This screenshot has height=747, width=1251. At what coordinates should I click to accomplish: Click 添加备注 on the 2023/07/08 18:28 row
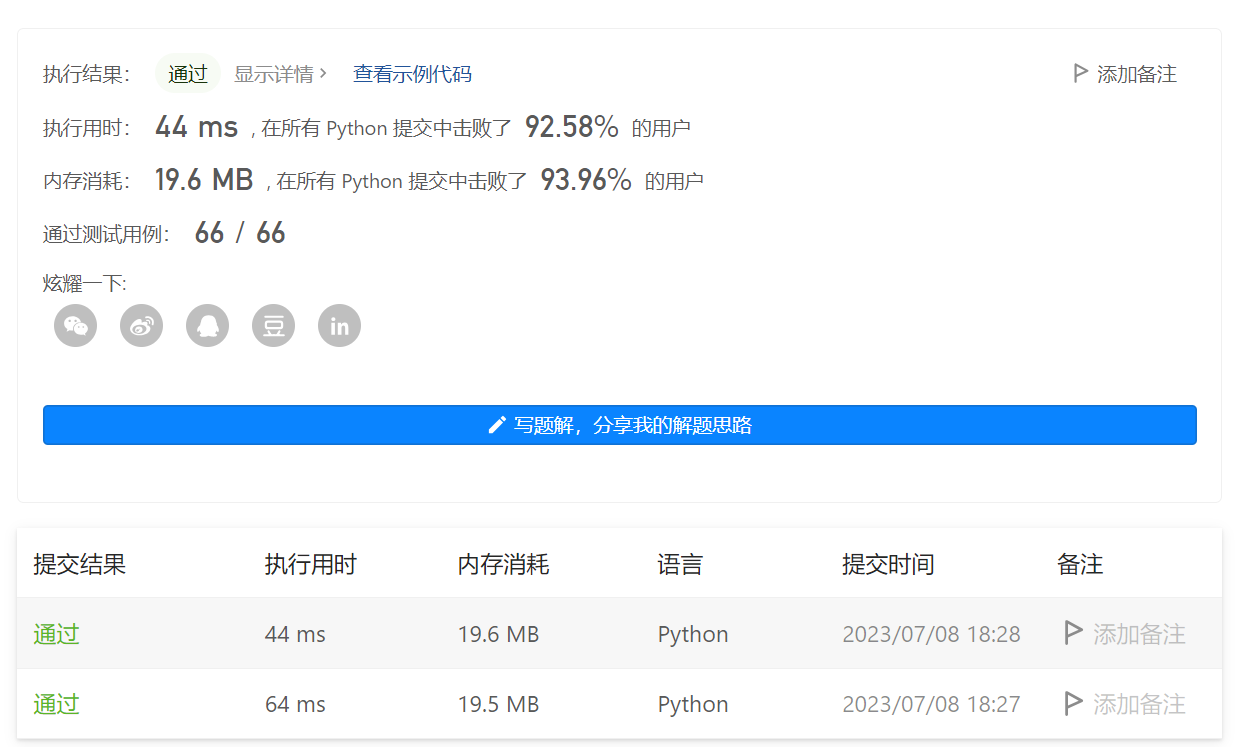point(1138,633)
